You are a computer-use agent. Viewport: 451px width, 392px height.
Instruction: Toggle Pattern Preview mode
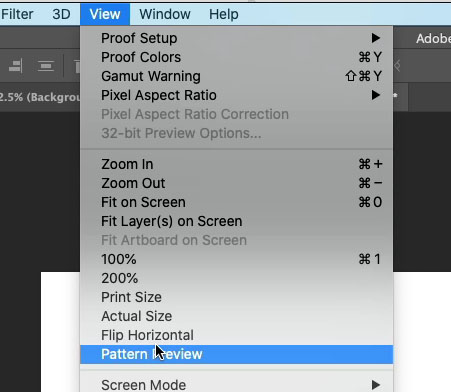point(237,354)
